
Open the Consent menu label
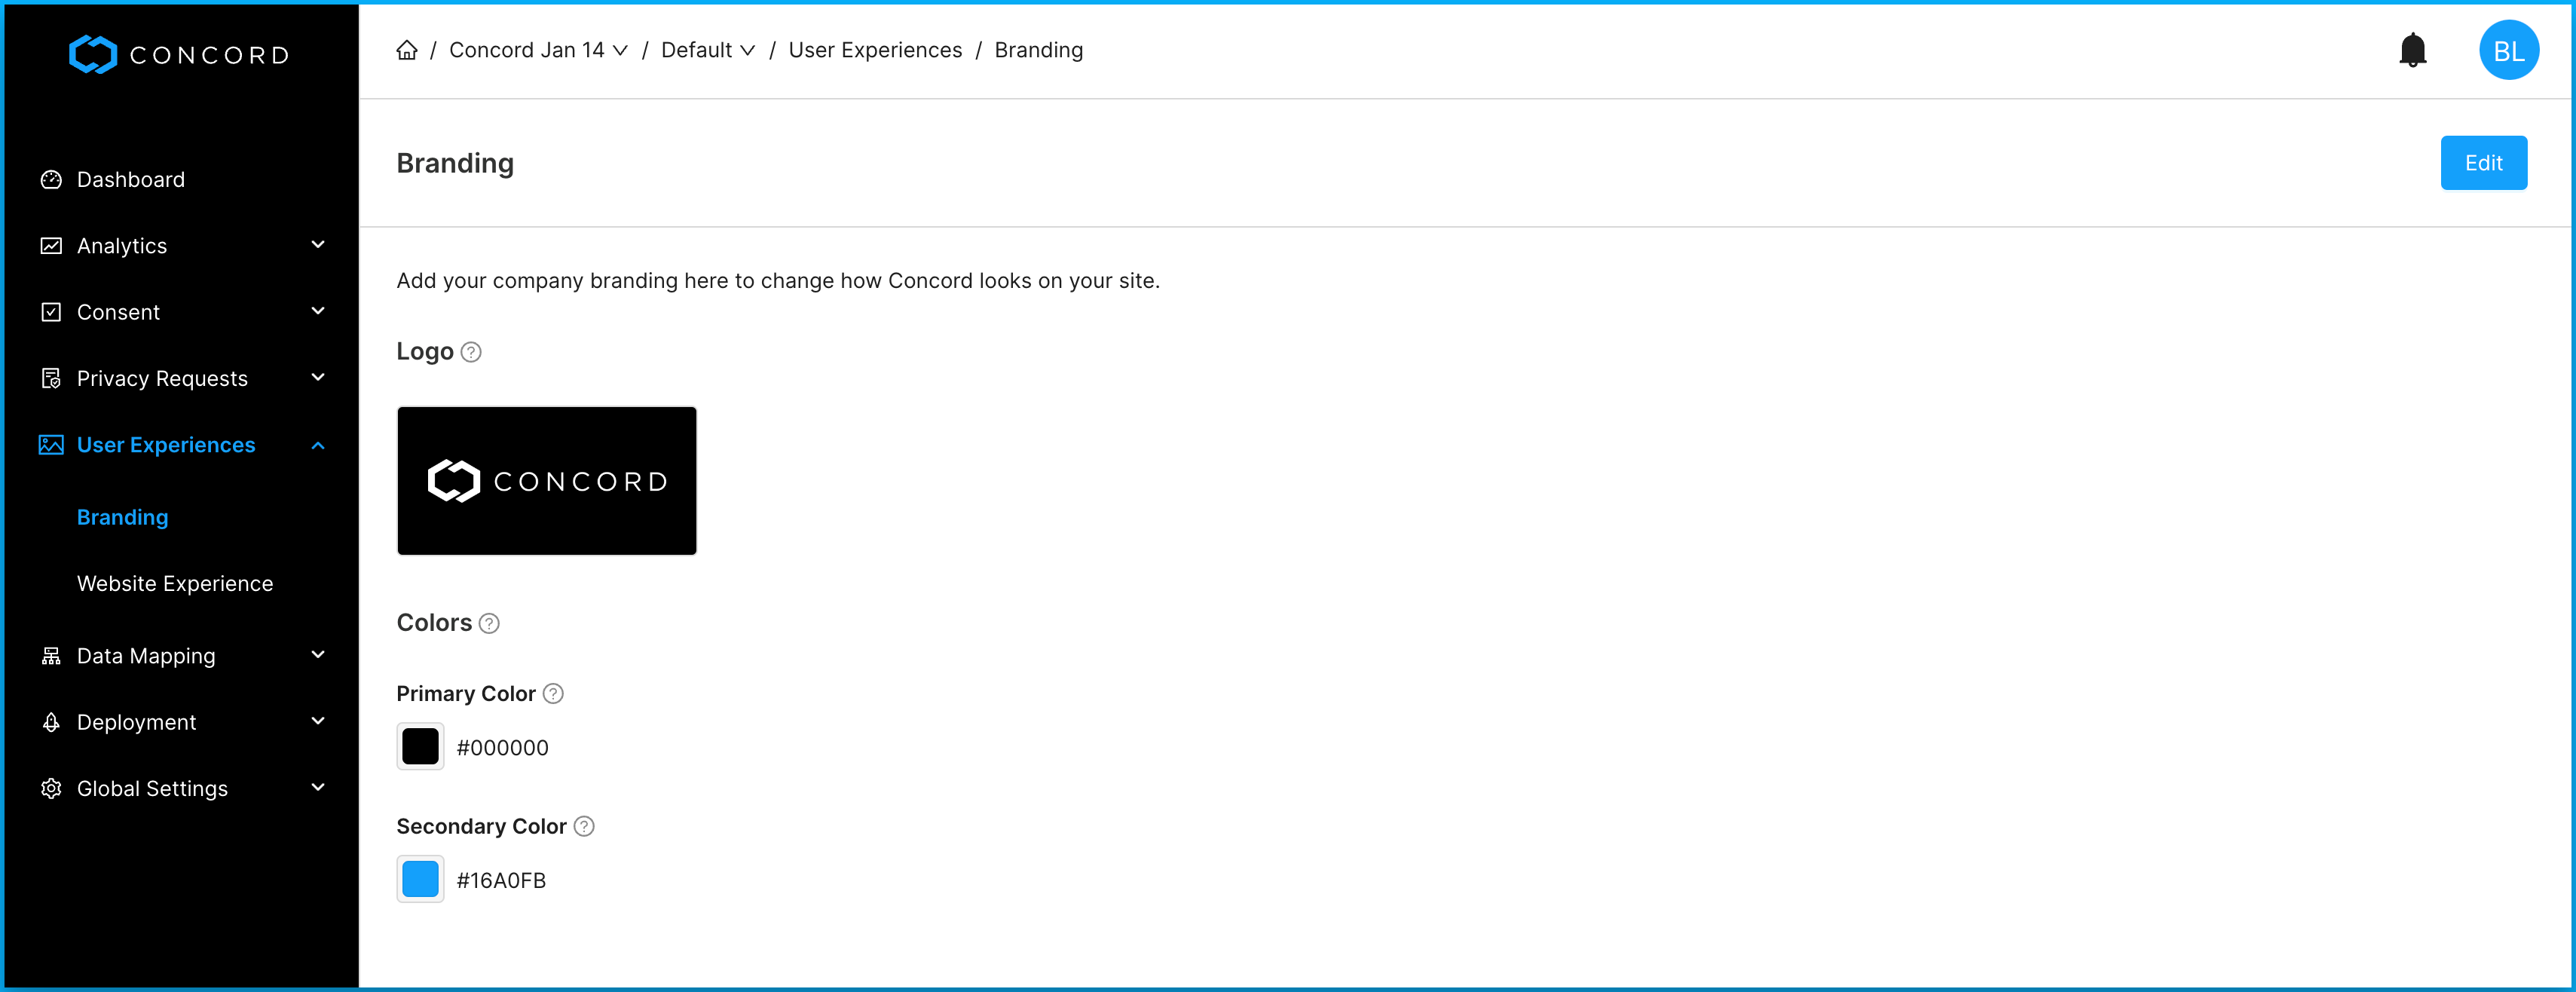pyautogui.click(x=118, y=312)
